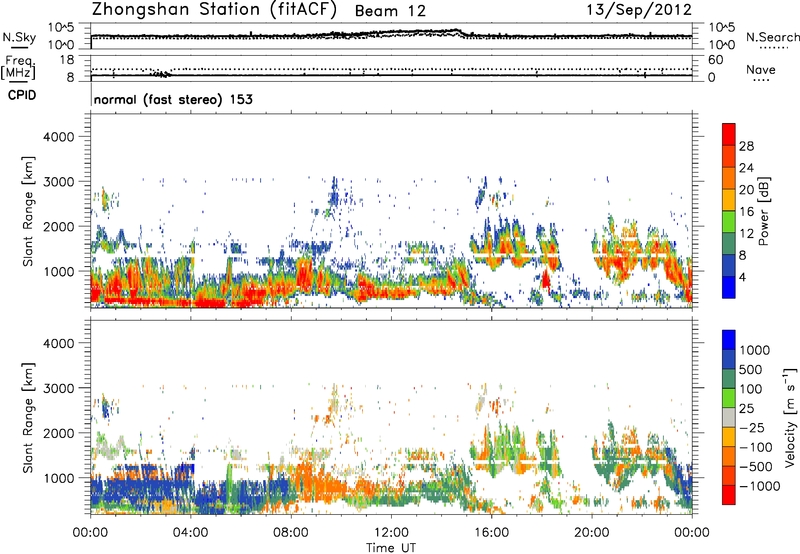800x554 pixels.
Task: Click the 'Power [dB]' color bar label
Action: [763, 212]
